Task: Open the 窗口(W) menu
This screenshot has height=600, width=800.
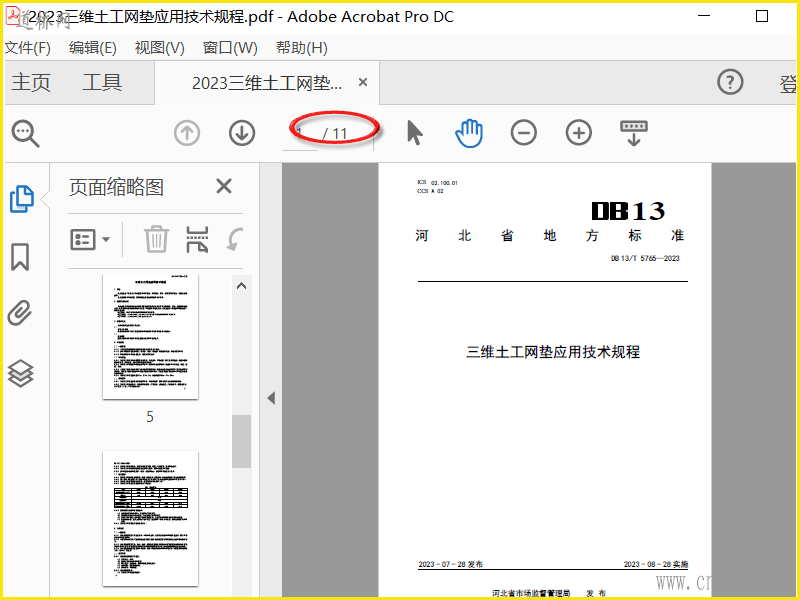Action: [x=230, y=48]
